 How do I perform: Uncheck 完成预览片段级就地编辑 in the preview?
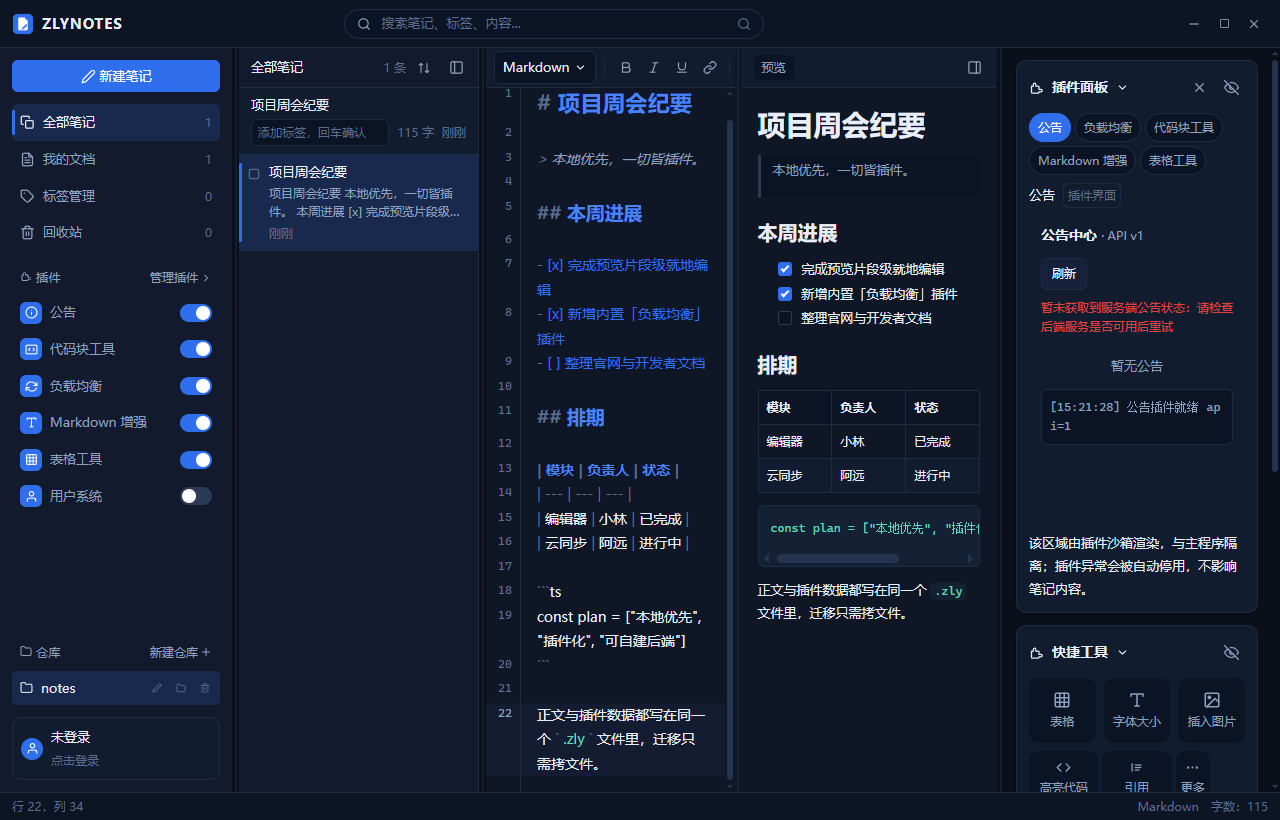coord(785,269)
